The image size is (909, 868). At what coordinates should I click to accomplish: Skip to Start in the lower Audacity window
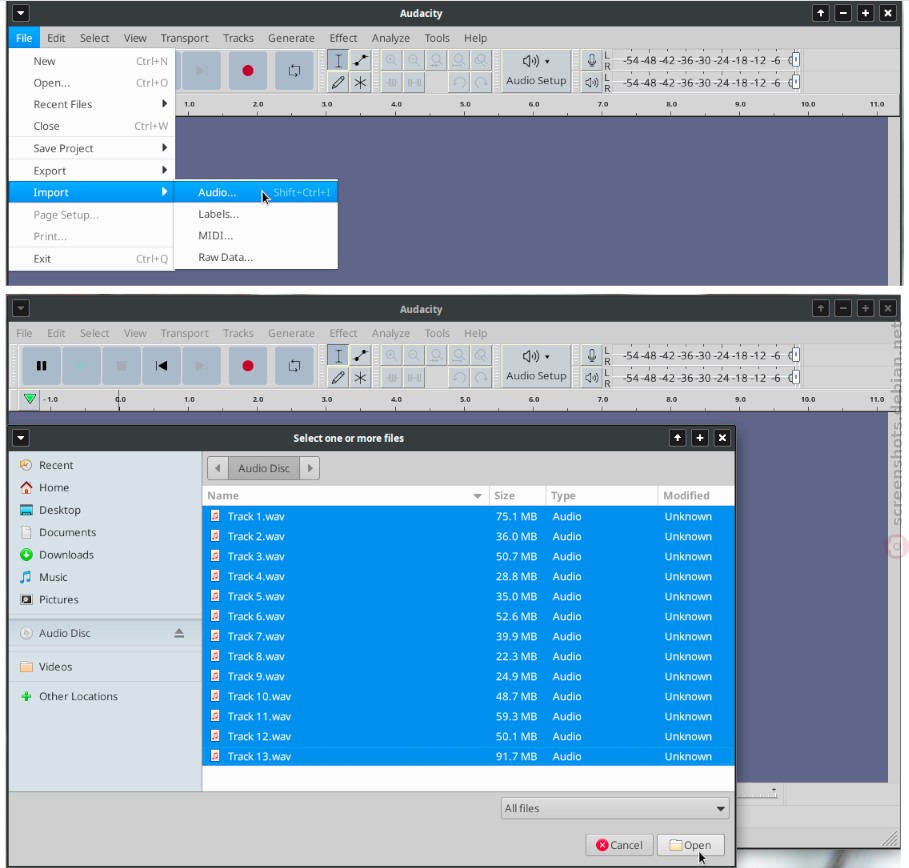pos(161,366)
